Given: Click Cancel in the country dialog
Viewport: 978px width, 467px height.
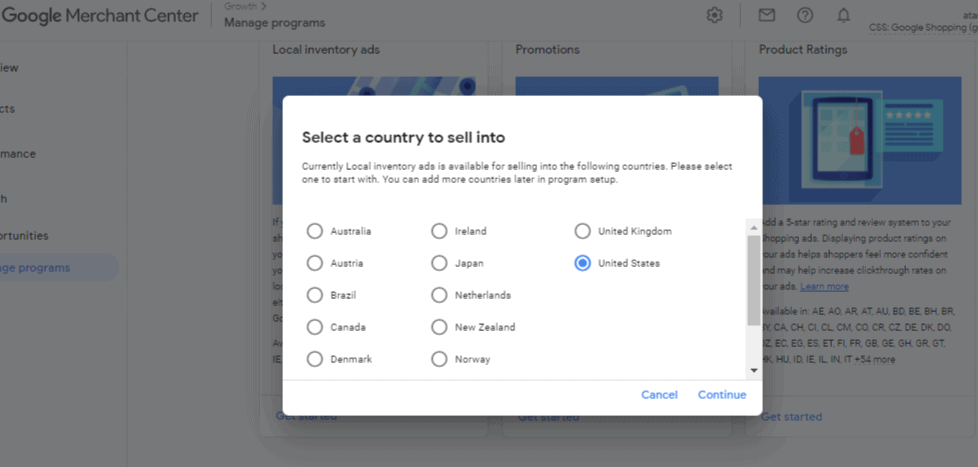Looking at the screenshot, I should coord(659,395).
